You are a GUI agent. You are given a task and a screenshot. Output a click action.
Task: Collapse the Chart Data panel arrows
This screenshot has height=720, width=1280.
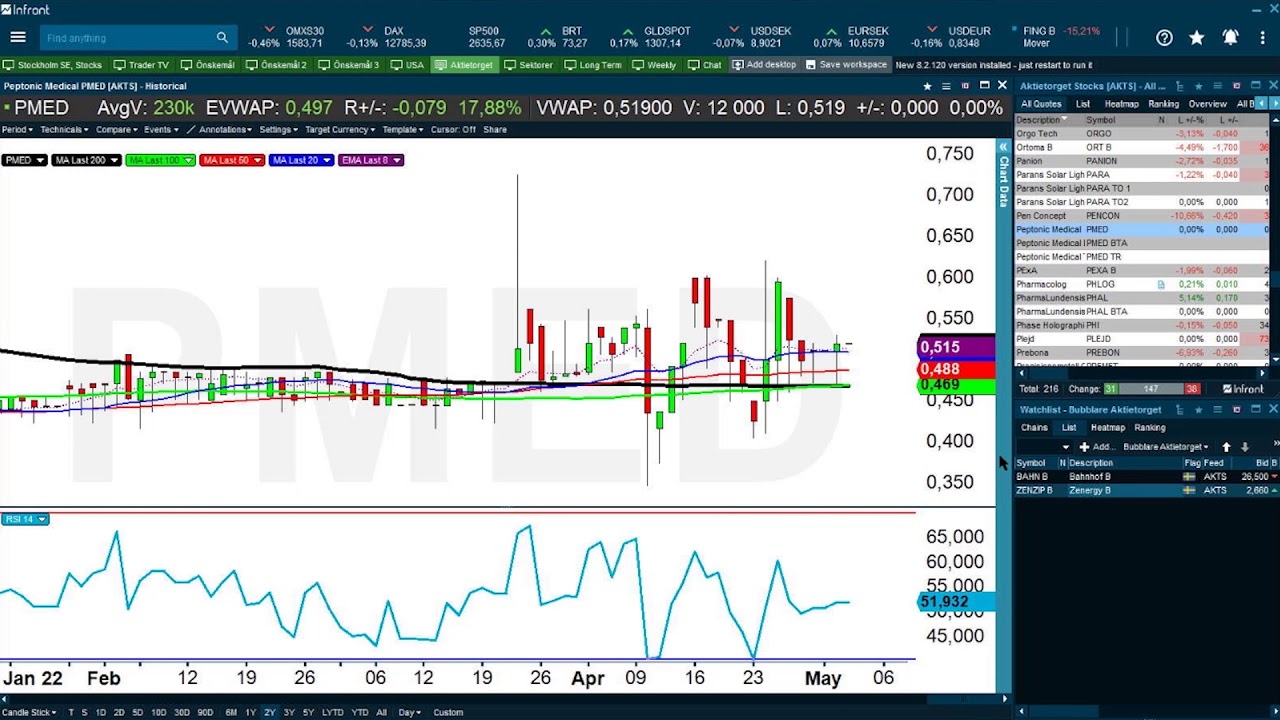point(1003,147)
